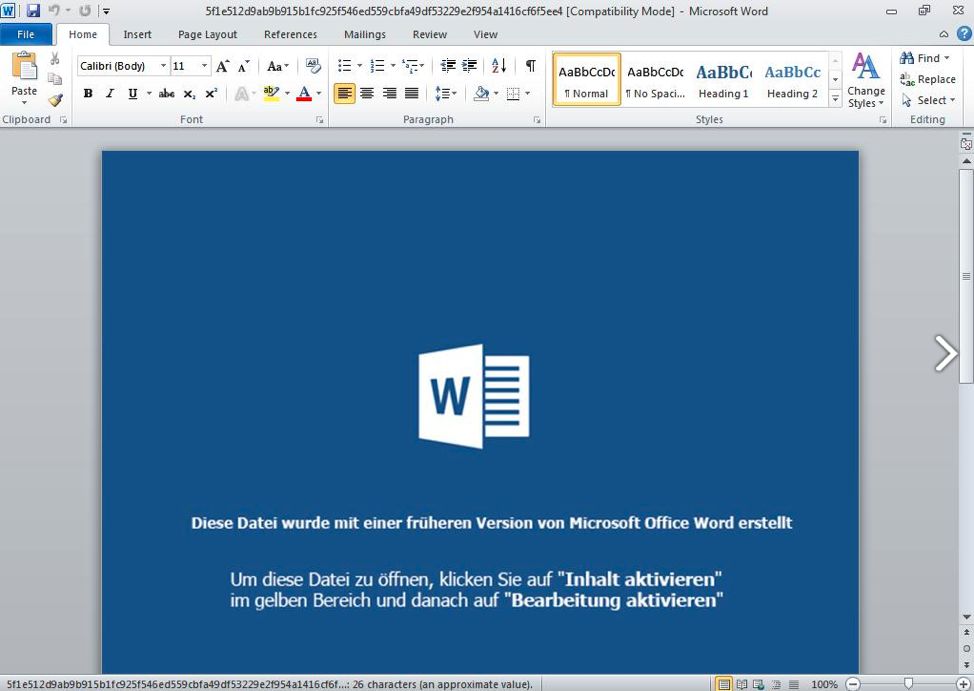974x691 pixels.
Task: Apply the Heading 1 style
Action: point(723,80)
